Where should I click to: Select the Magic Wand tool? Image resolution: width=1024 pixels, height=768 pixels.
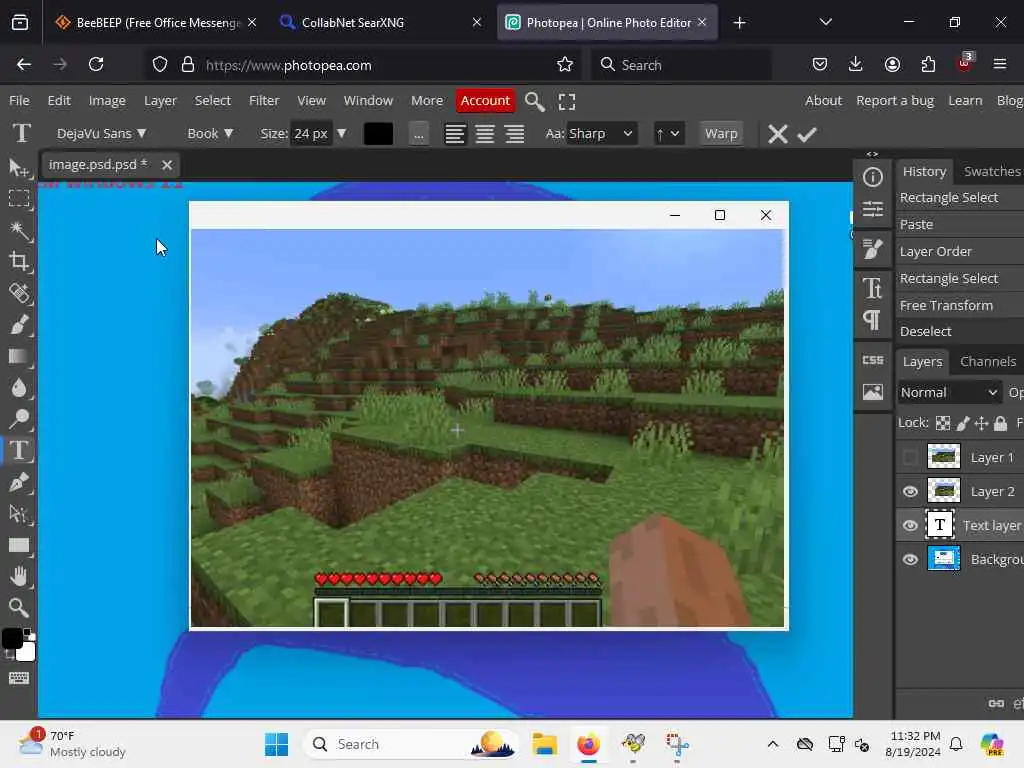coord(18,230)
